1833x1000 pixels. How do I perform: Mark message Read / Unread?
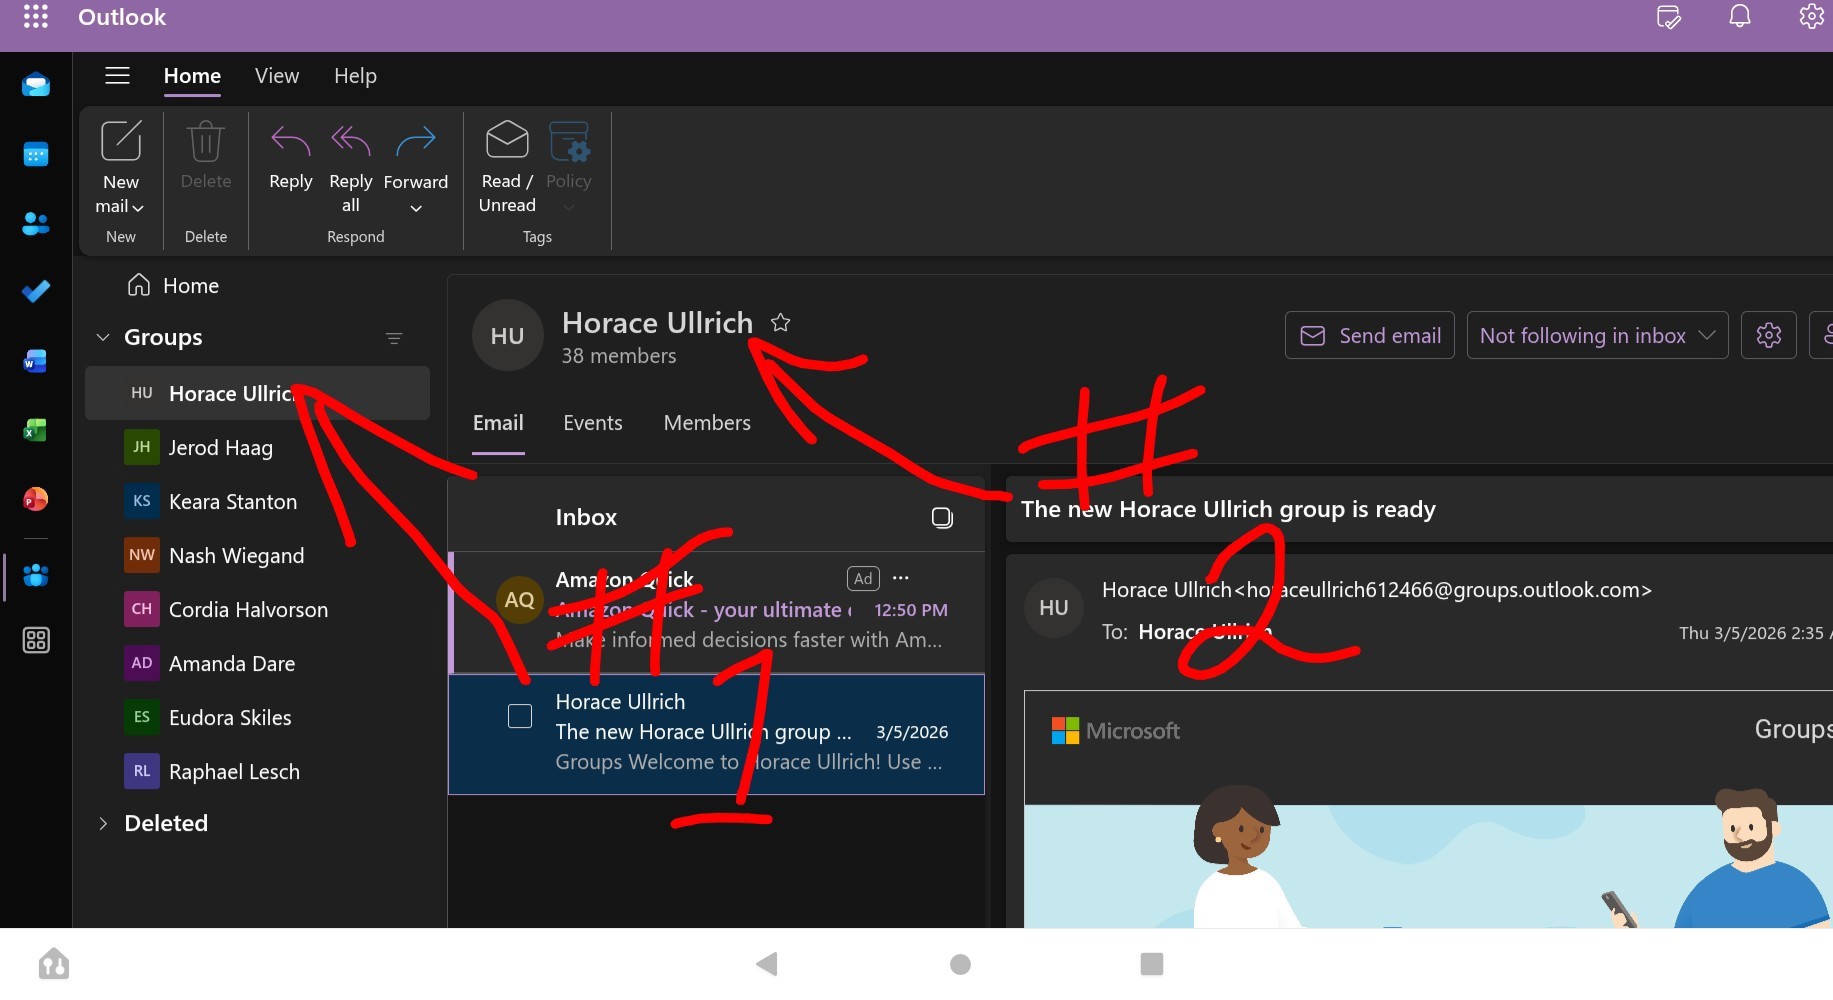pos(507,166)
